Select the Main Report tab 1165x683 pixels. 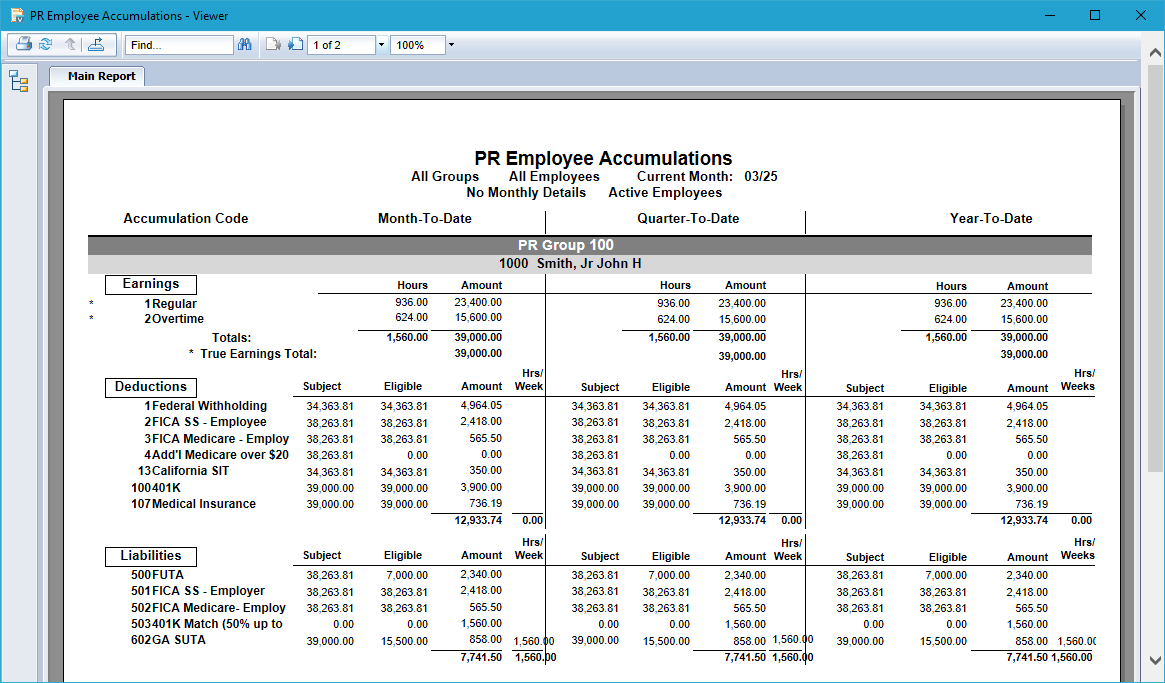pyautogui.click(x=97, y=76)
